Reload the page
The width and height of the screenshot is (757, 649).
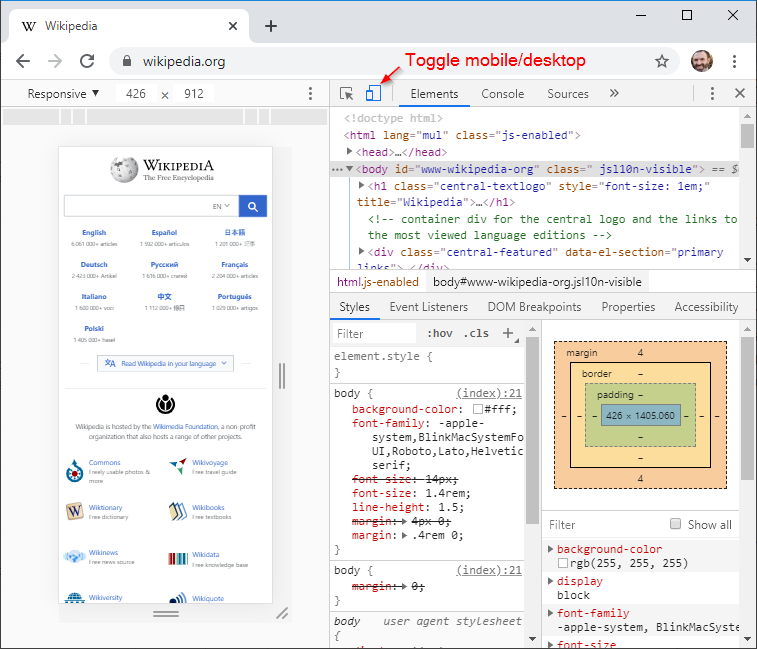[x=87, y=61]
